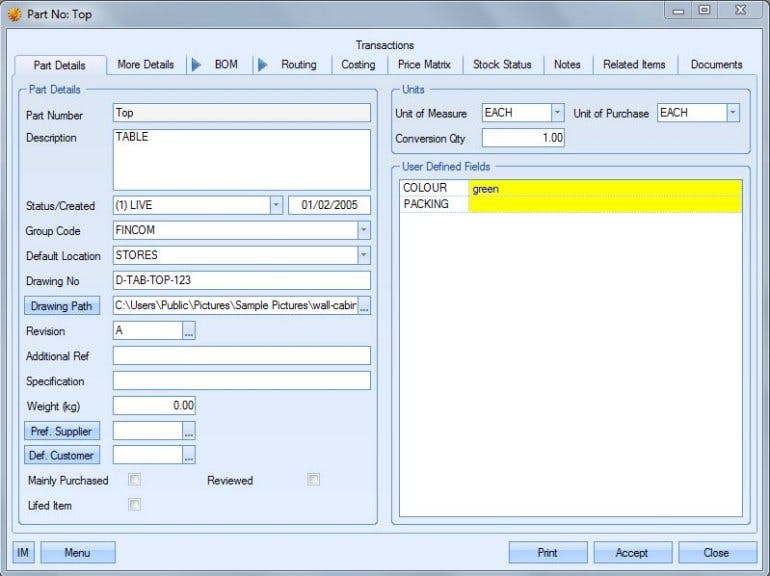
Task: Open the Routing tab
Action: (299, 65)
